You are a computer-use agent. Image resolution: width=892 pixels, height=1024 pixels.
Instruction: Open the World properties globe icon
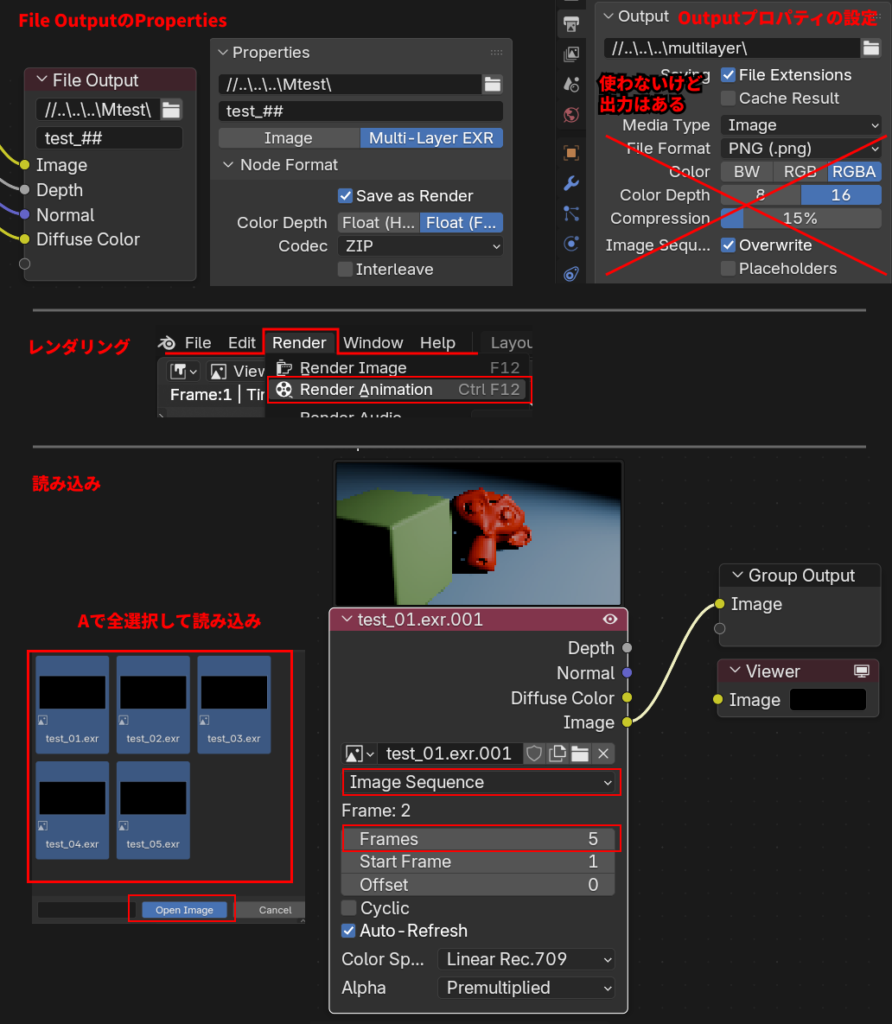point(572,115)
